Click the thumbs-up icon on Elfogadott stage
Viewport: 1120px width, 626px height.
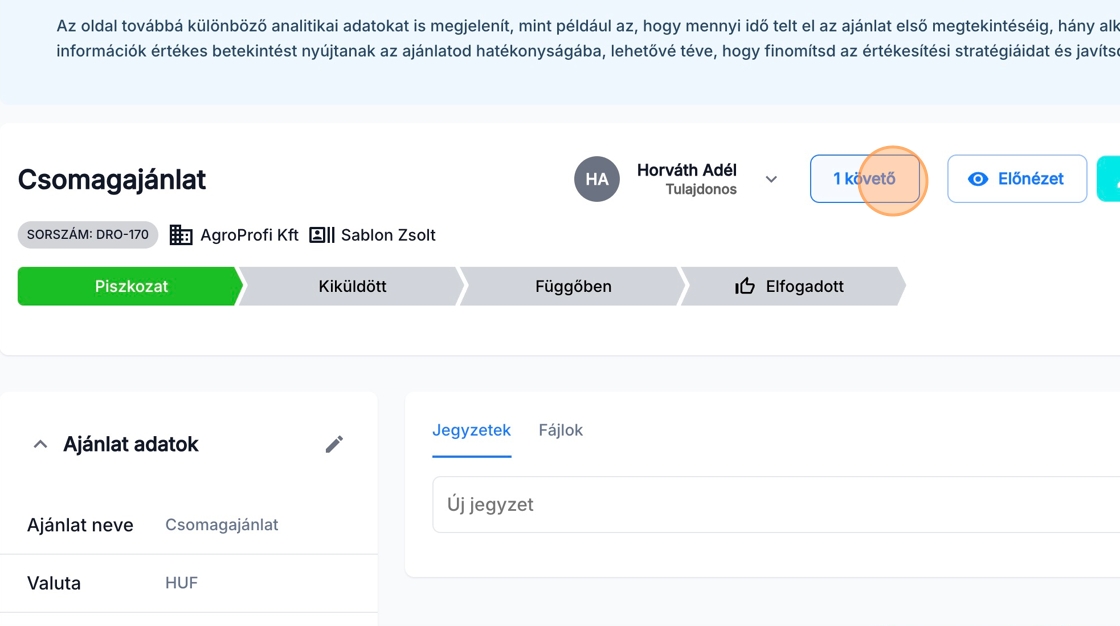pyautogui.click(x=745, y=286)
